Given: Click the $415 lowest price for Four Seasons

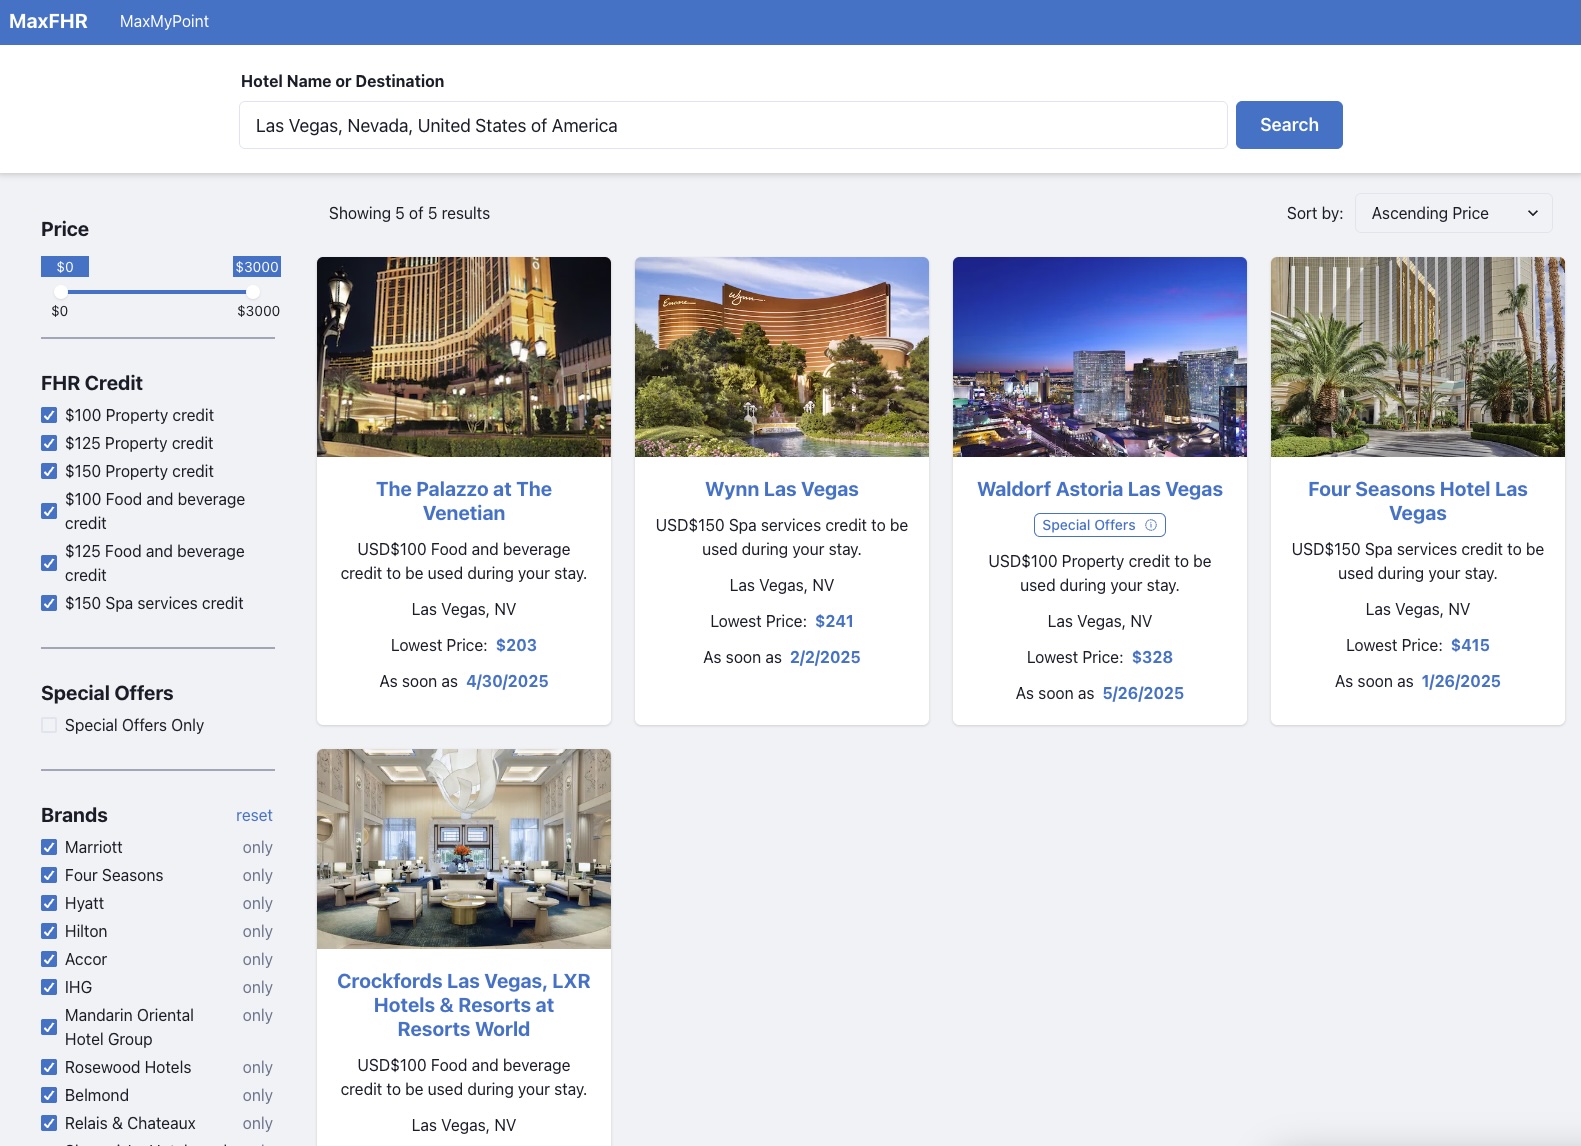Looking at the screenshot, I should [x=1470, y=645].
